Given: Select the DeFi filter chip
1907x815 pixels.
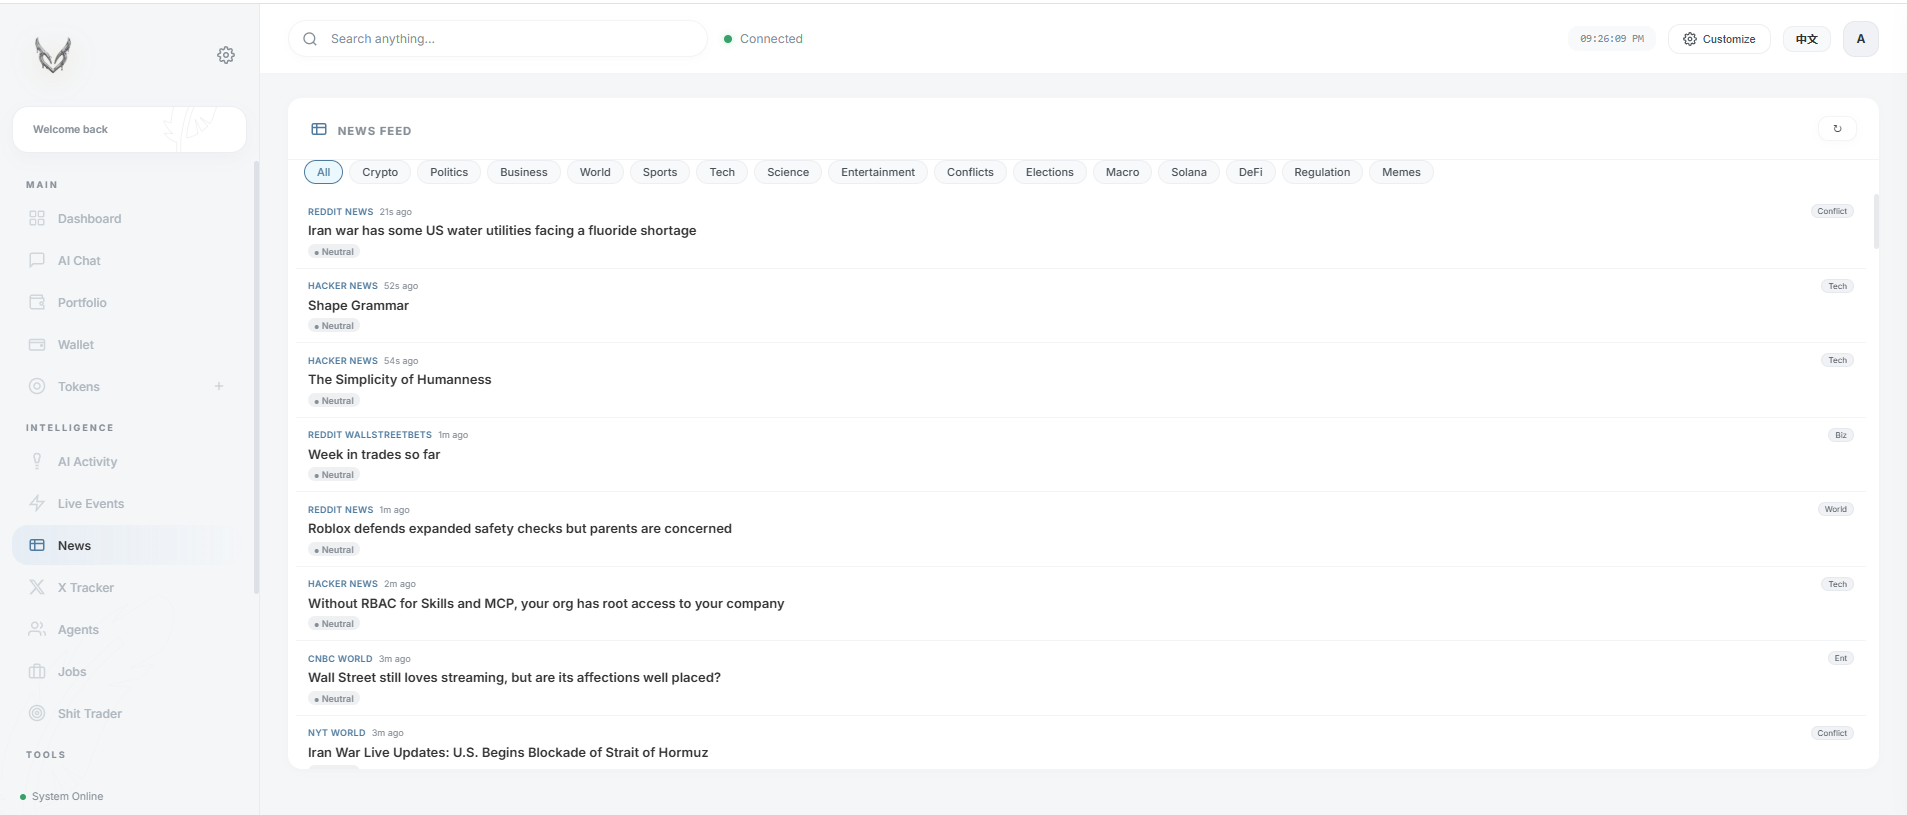Looking at the screenshot, I should (x=1251, y=172).
